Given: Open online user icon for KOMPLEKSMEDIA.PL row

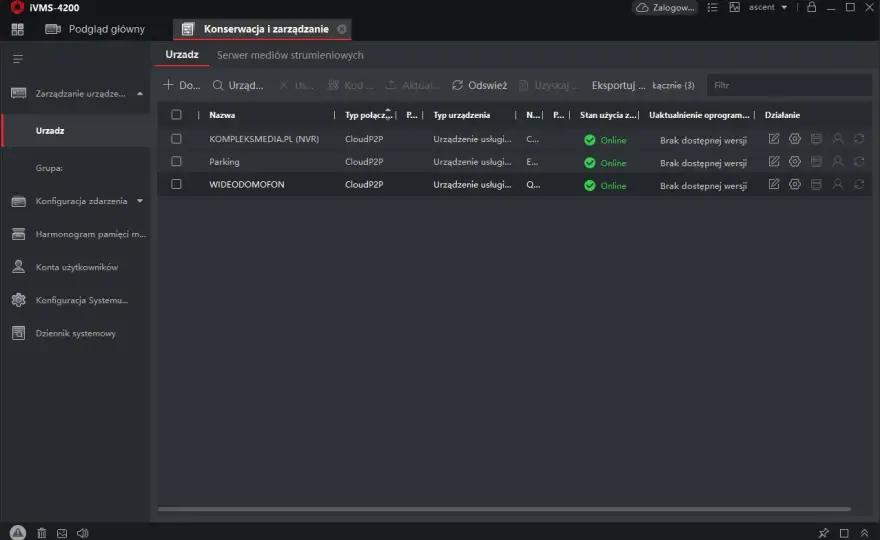Looking at the screenshot, I should pyautogui.click(x=837, y=139).
